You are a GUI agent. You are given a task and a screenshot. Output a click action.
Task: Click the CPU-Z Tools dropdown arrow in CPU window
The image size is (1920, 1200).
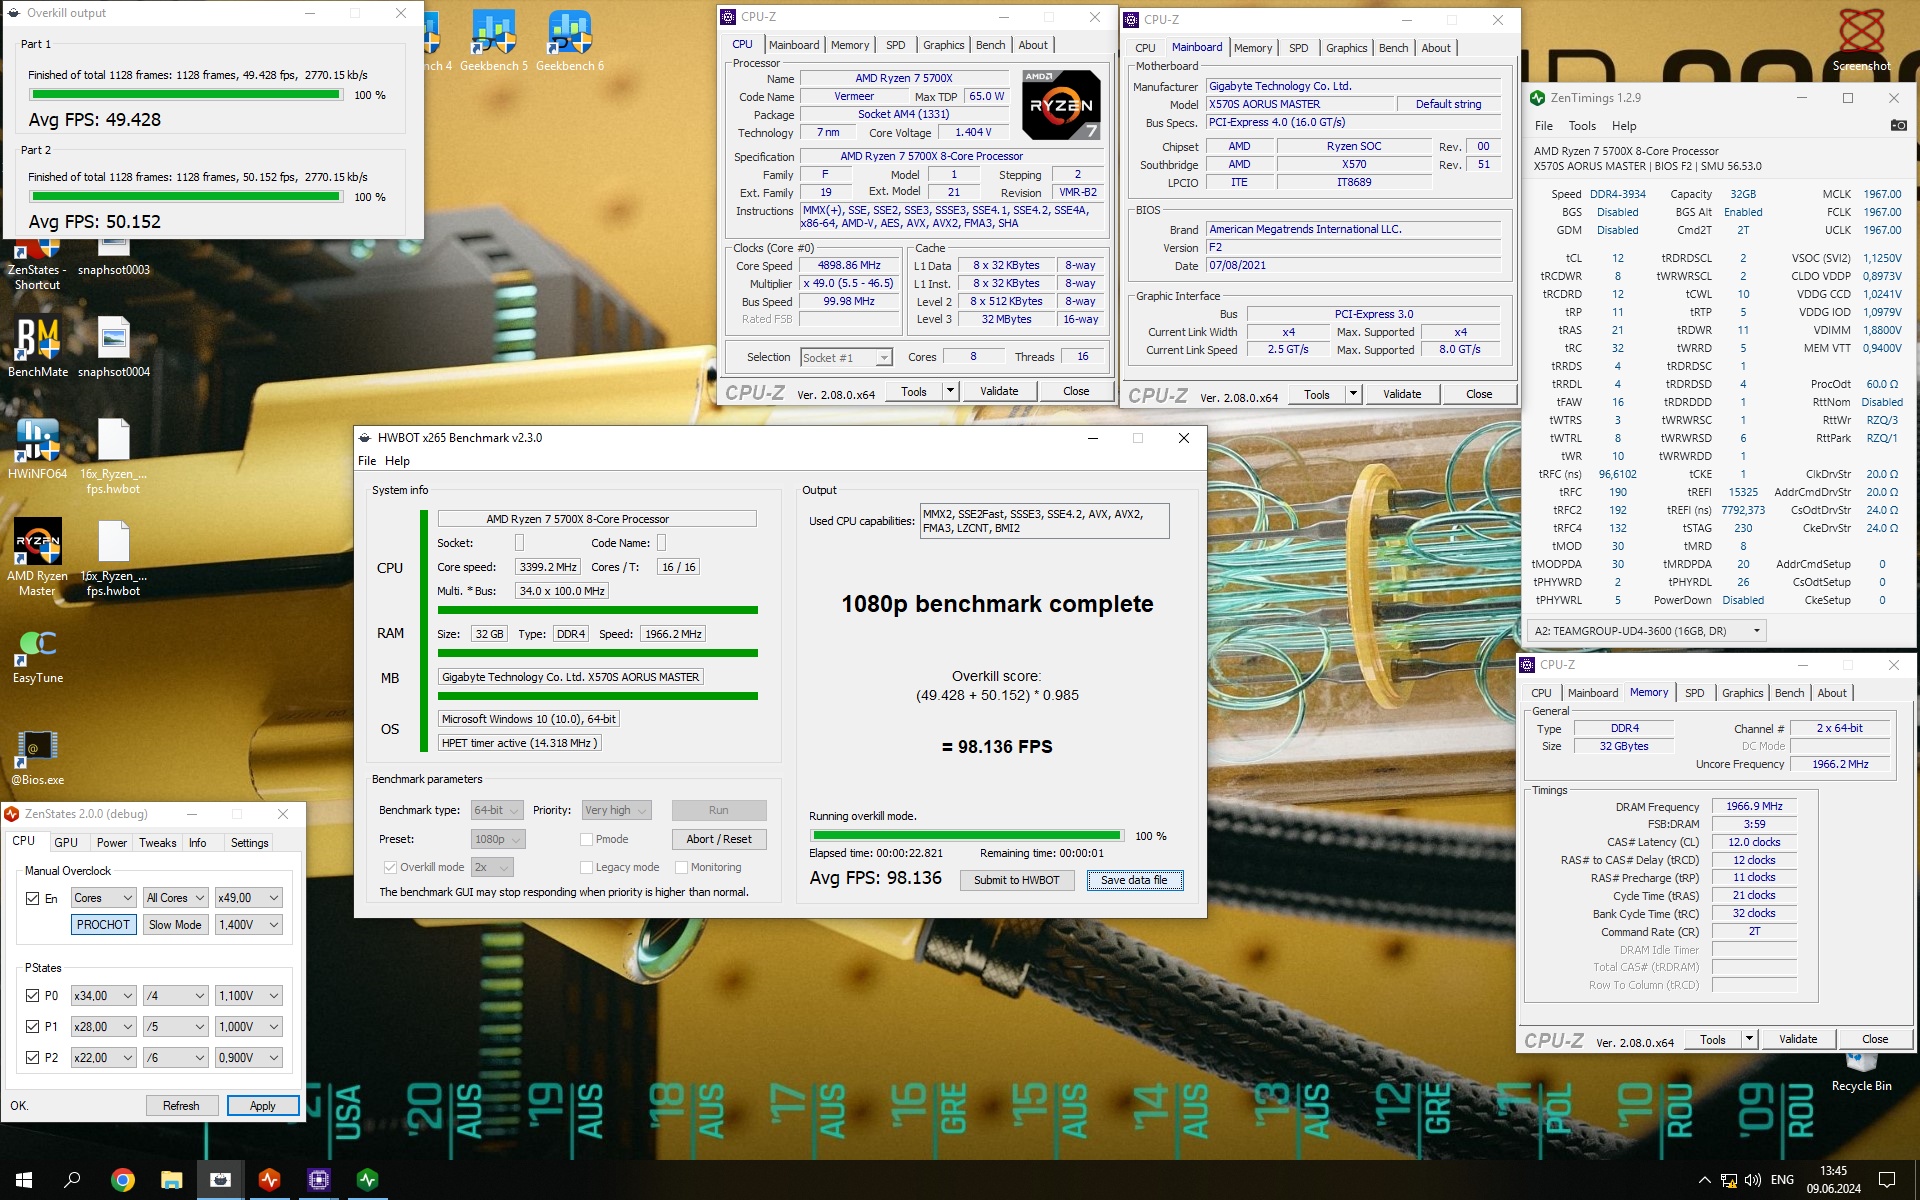point(950,391)
